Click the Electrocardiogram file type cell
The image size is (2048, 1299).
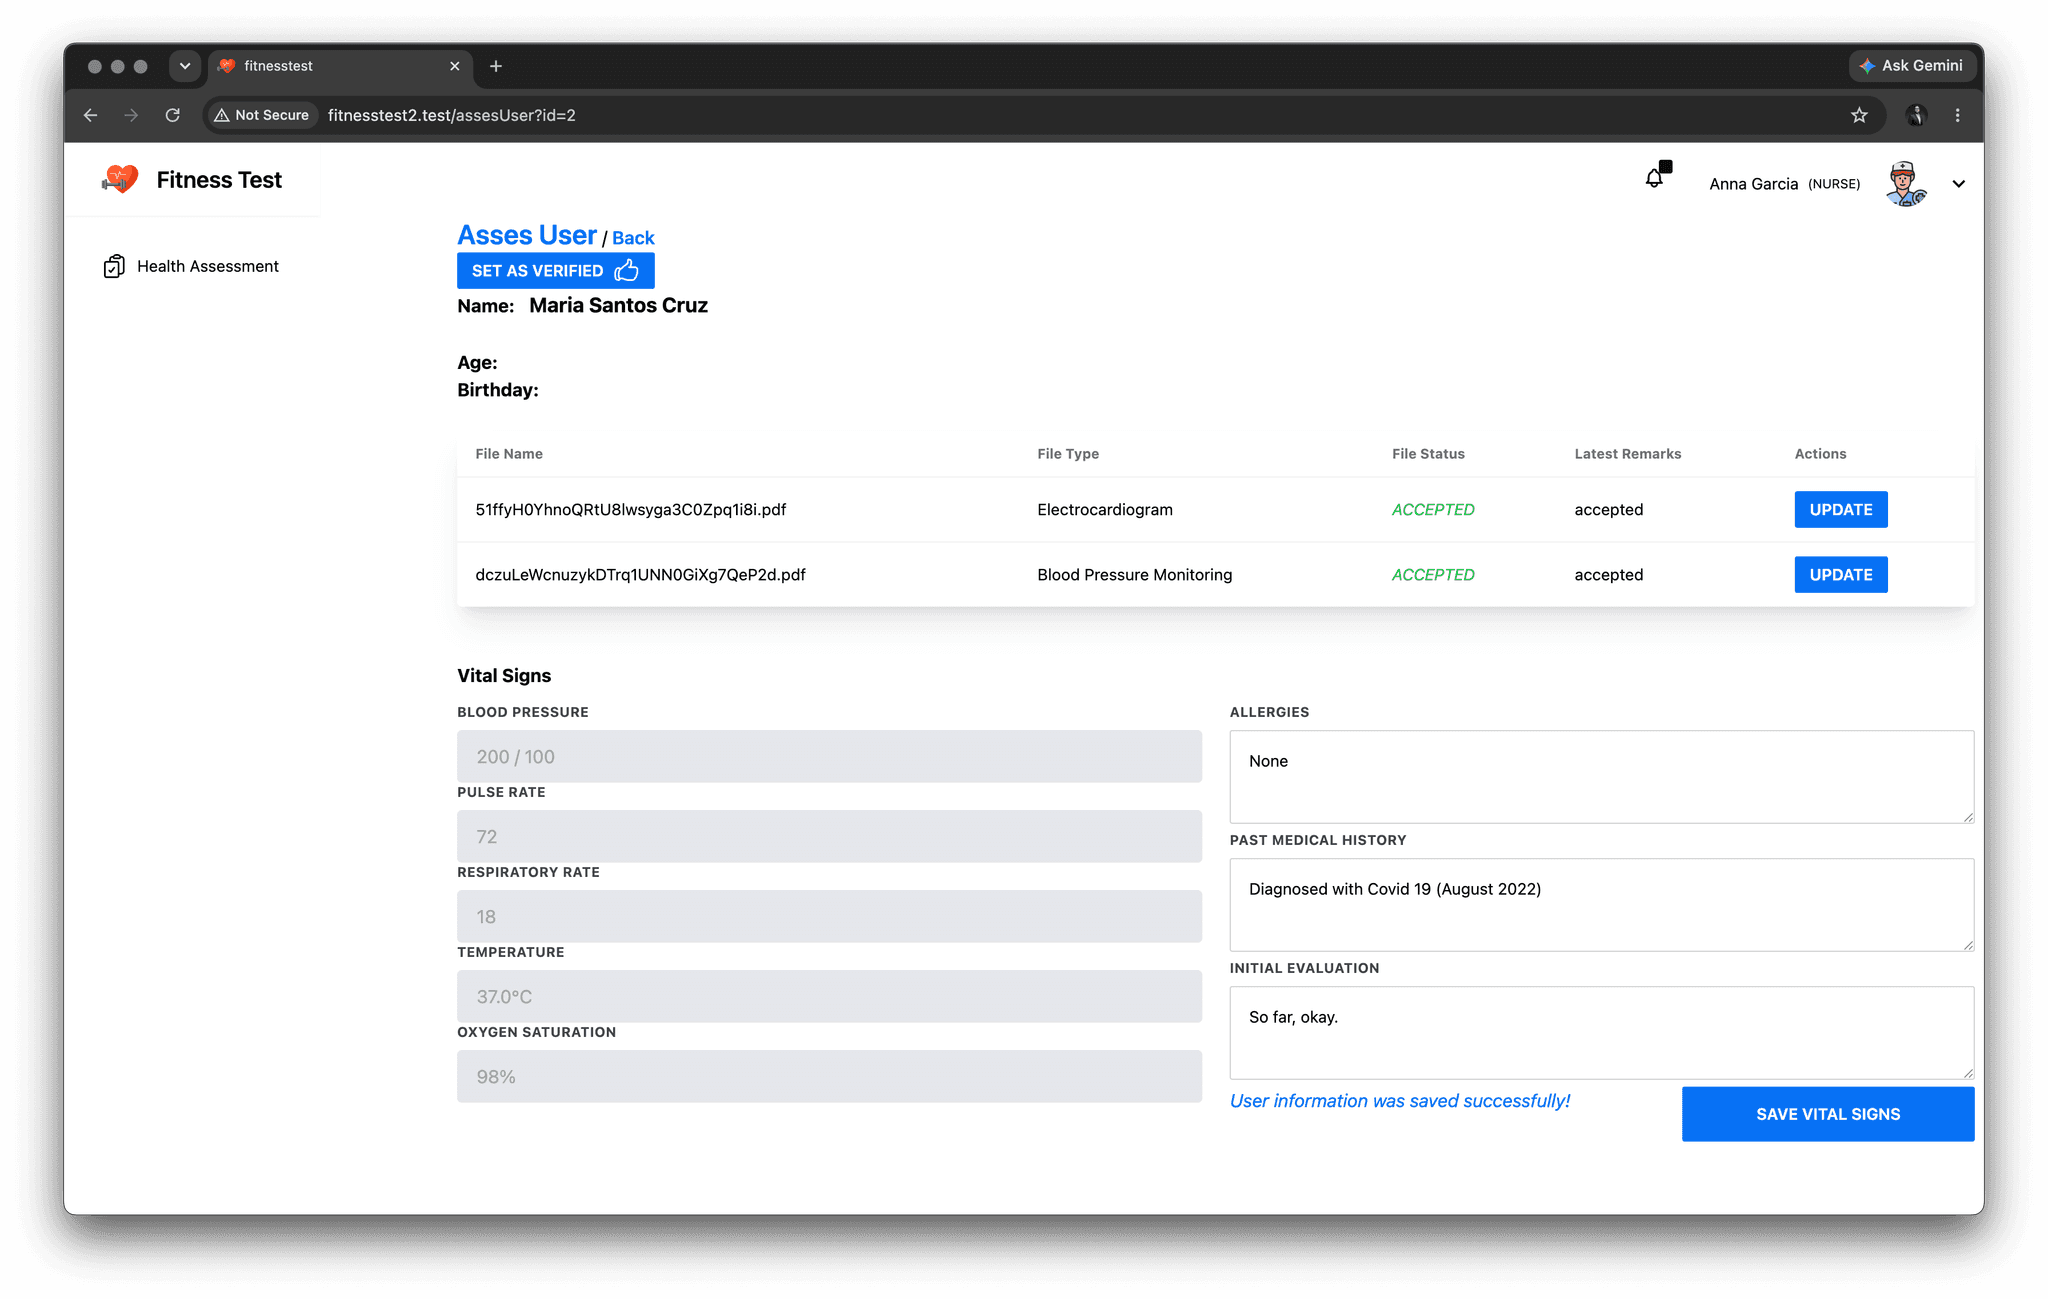1104,509
